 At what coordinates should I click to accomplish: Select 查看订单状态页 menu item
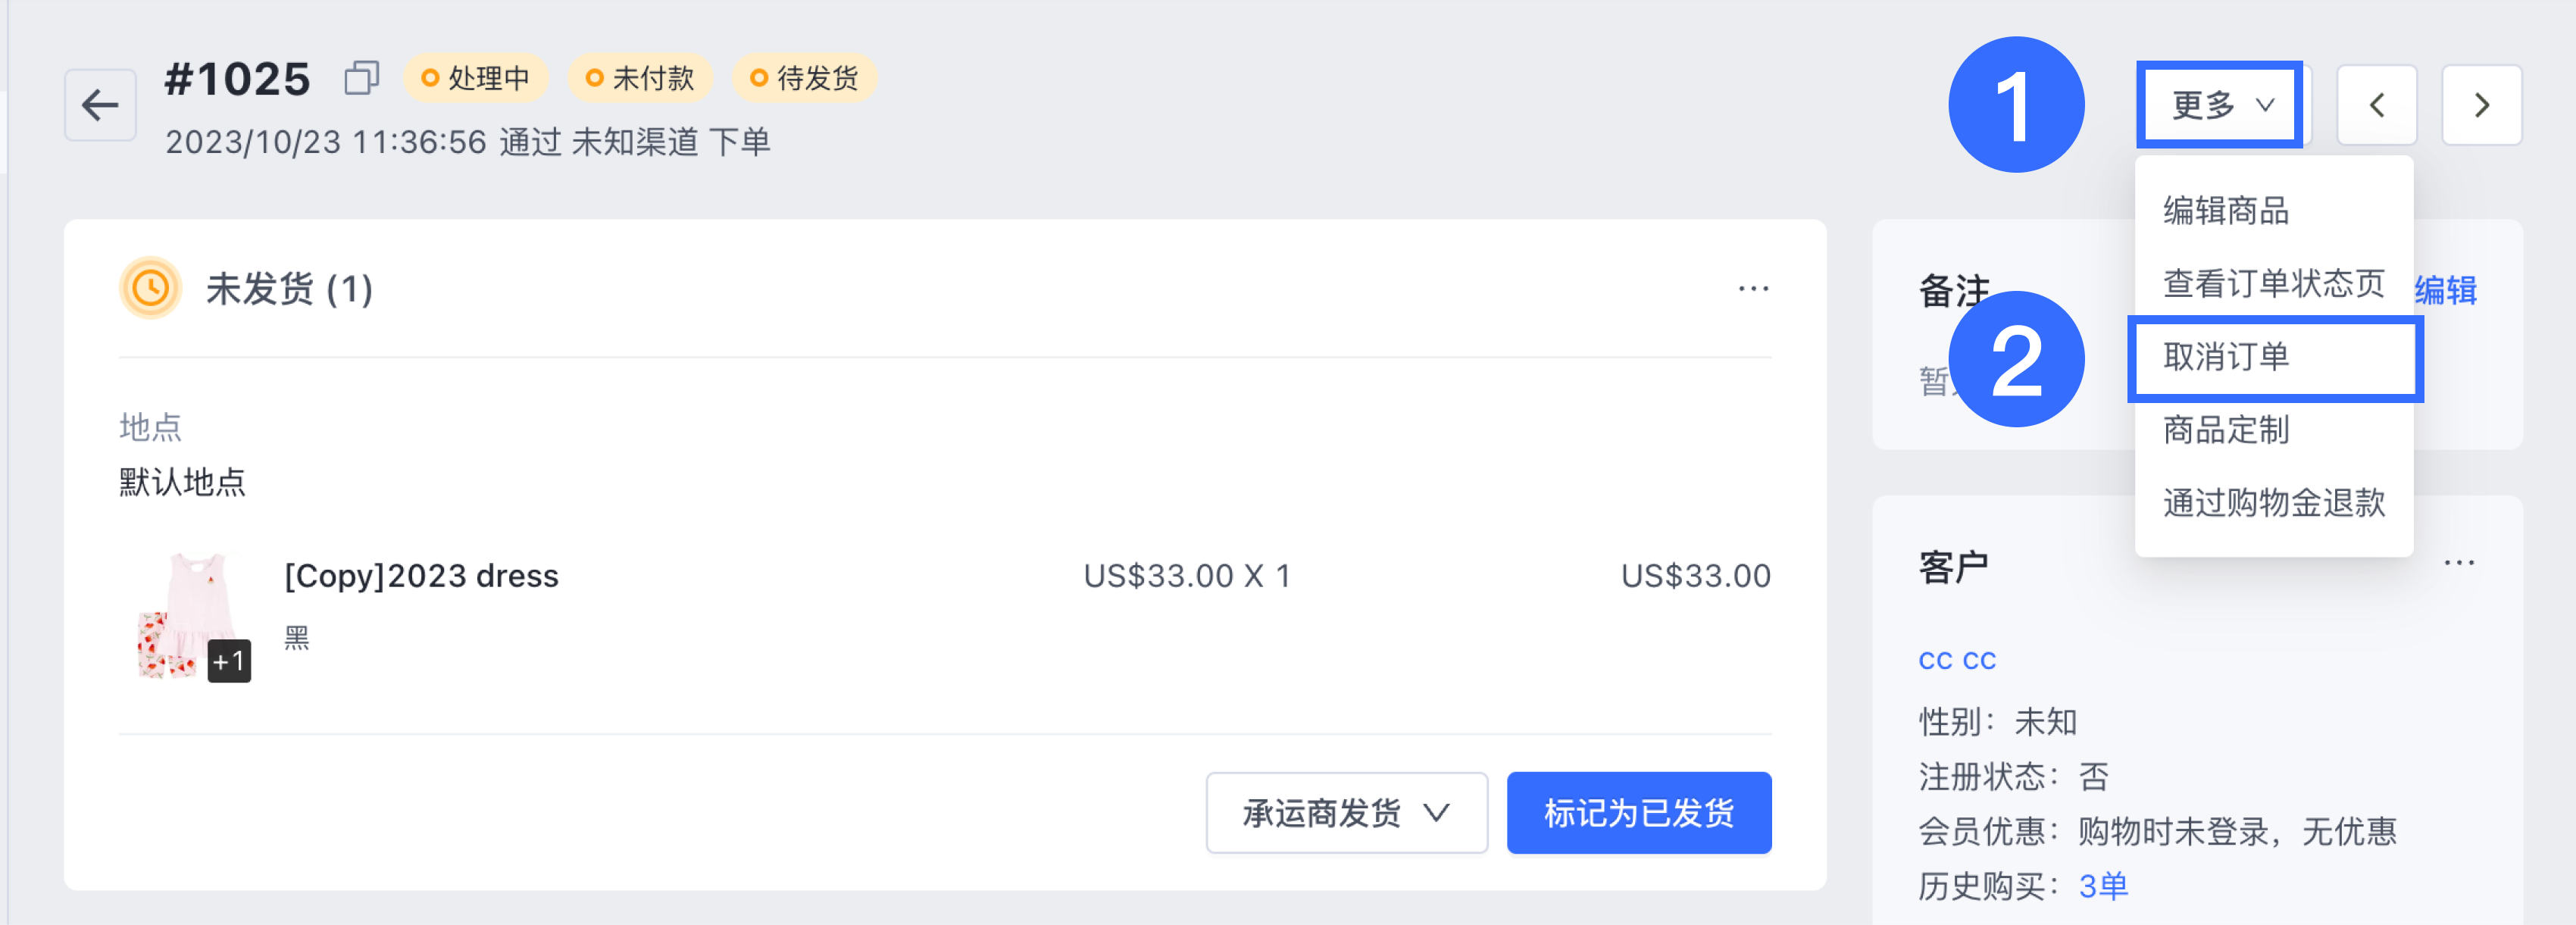[2273, 284]
